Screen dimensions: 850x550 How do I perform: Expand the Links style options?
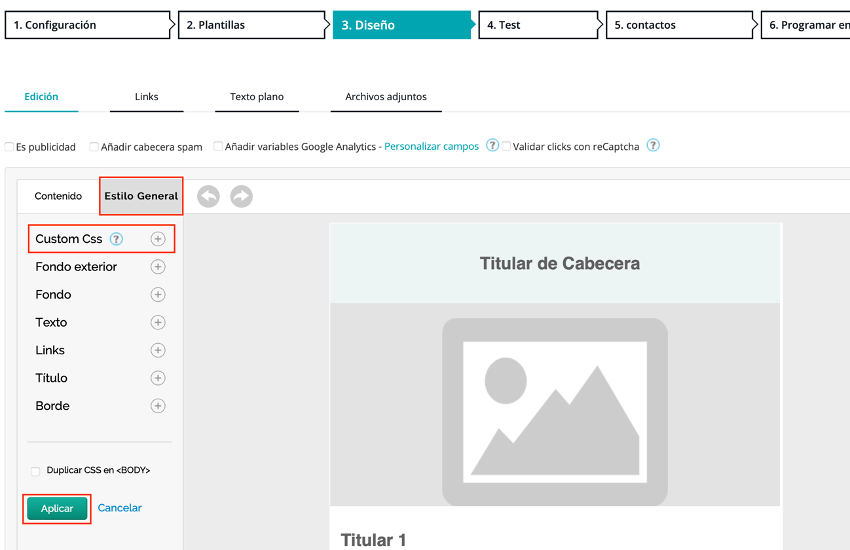(157, 351)
